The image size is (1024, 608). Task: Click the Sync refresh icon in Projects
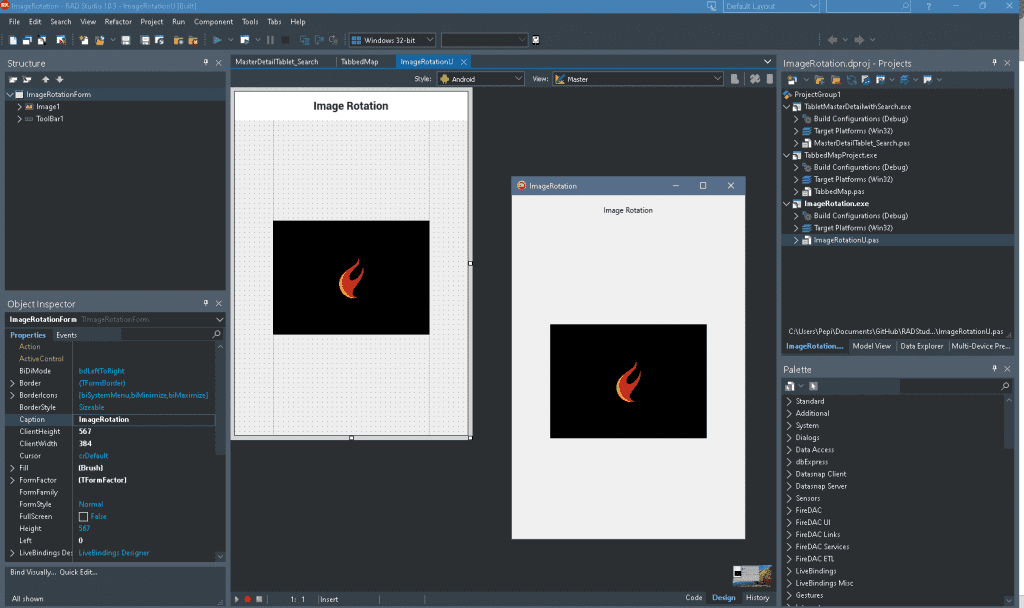(852, 80)
